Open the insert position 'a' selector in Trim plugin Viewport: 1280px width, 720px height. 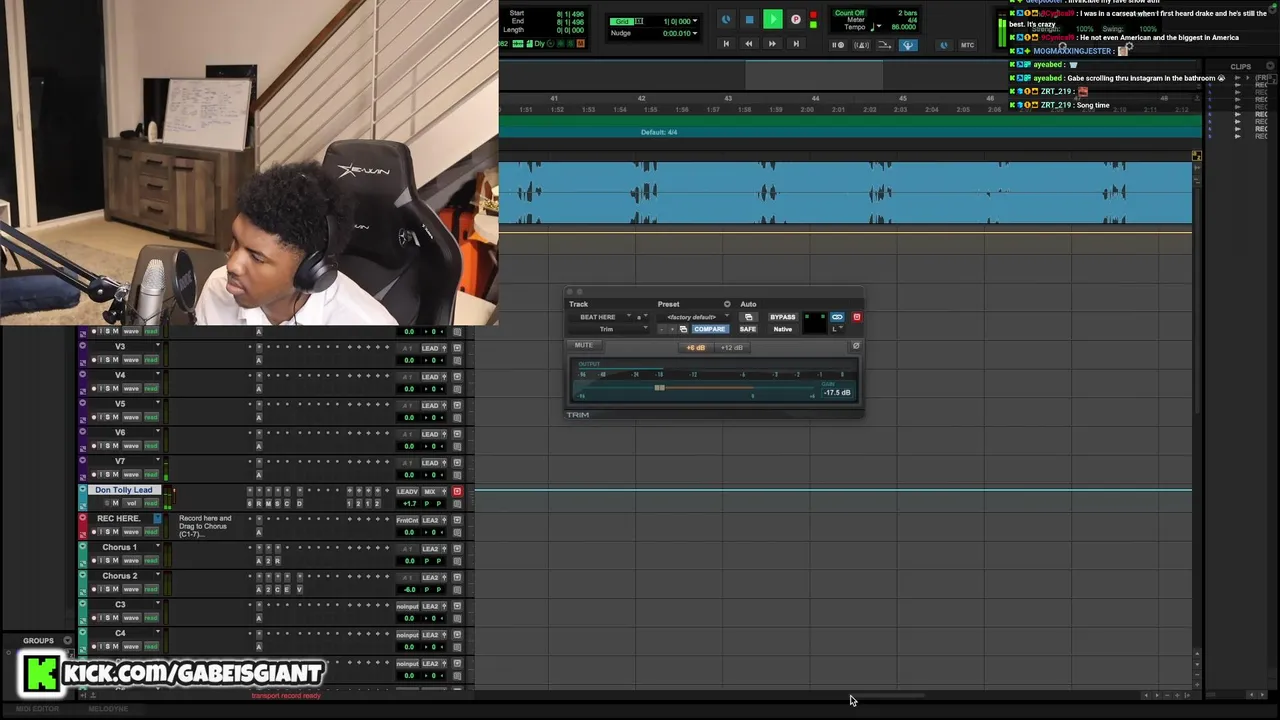click(x=641, y=317)
